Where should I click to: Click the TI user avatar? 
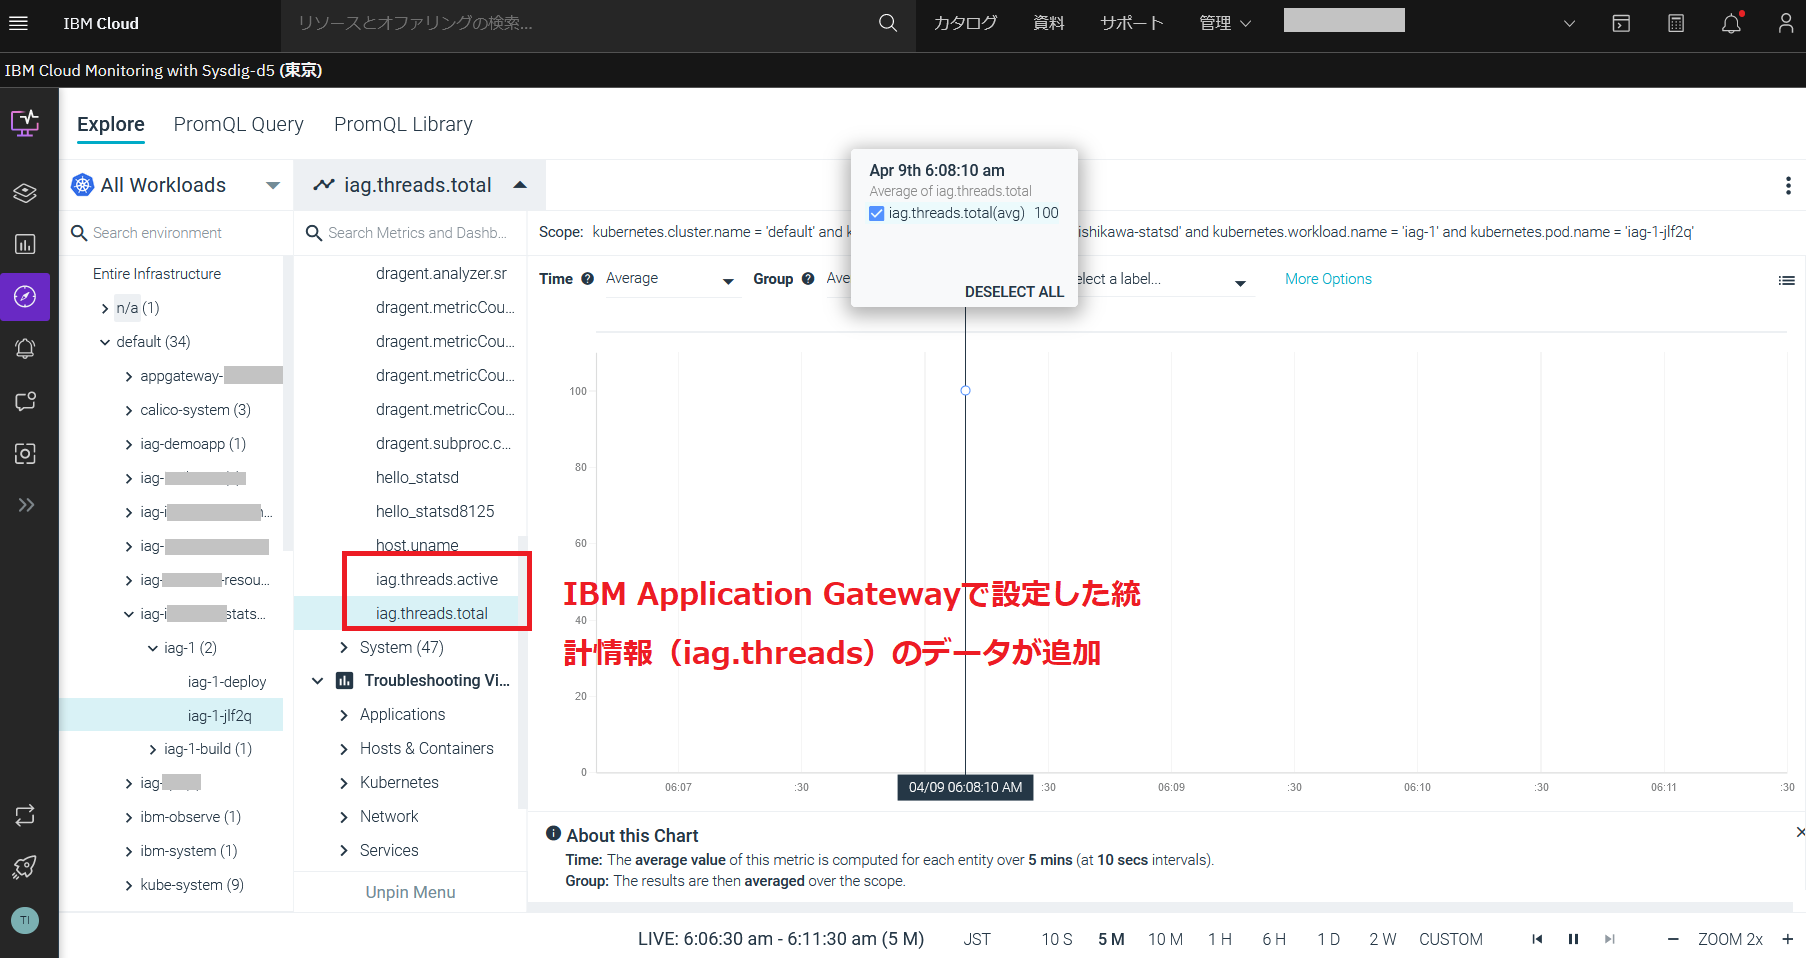coord(25,920)
